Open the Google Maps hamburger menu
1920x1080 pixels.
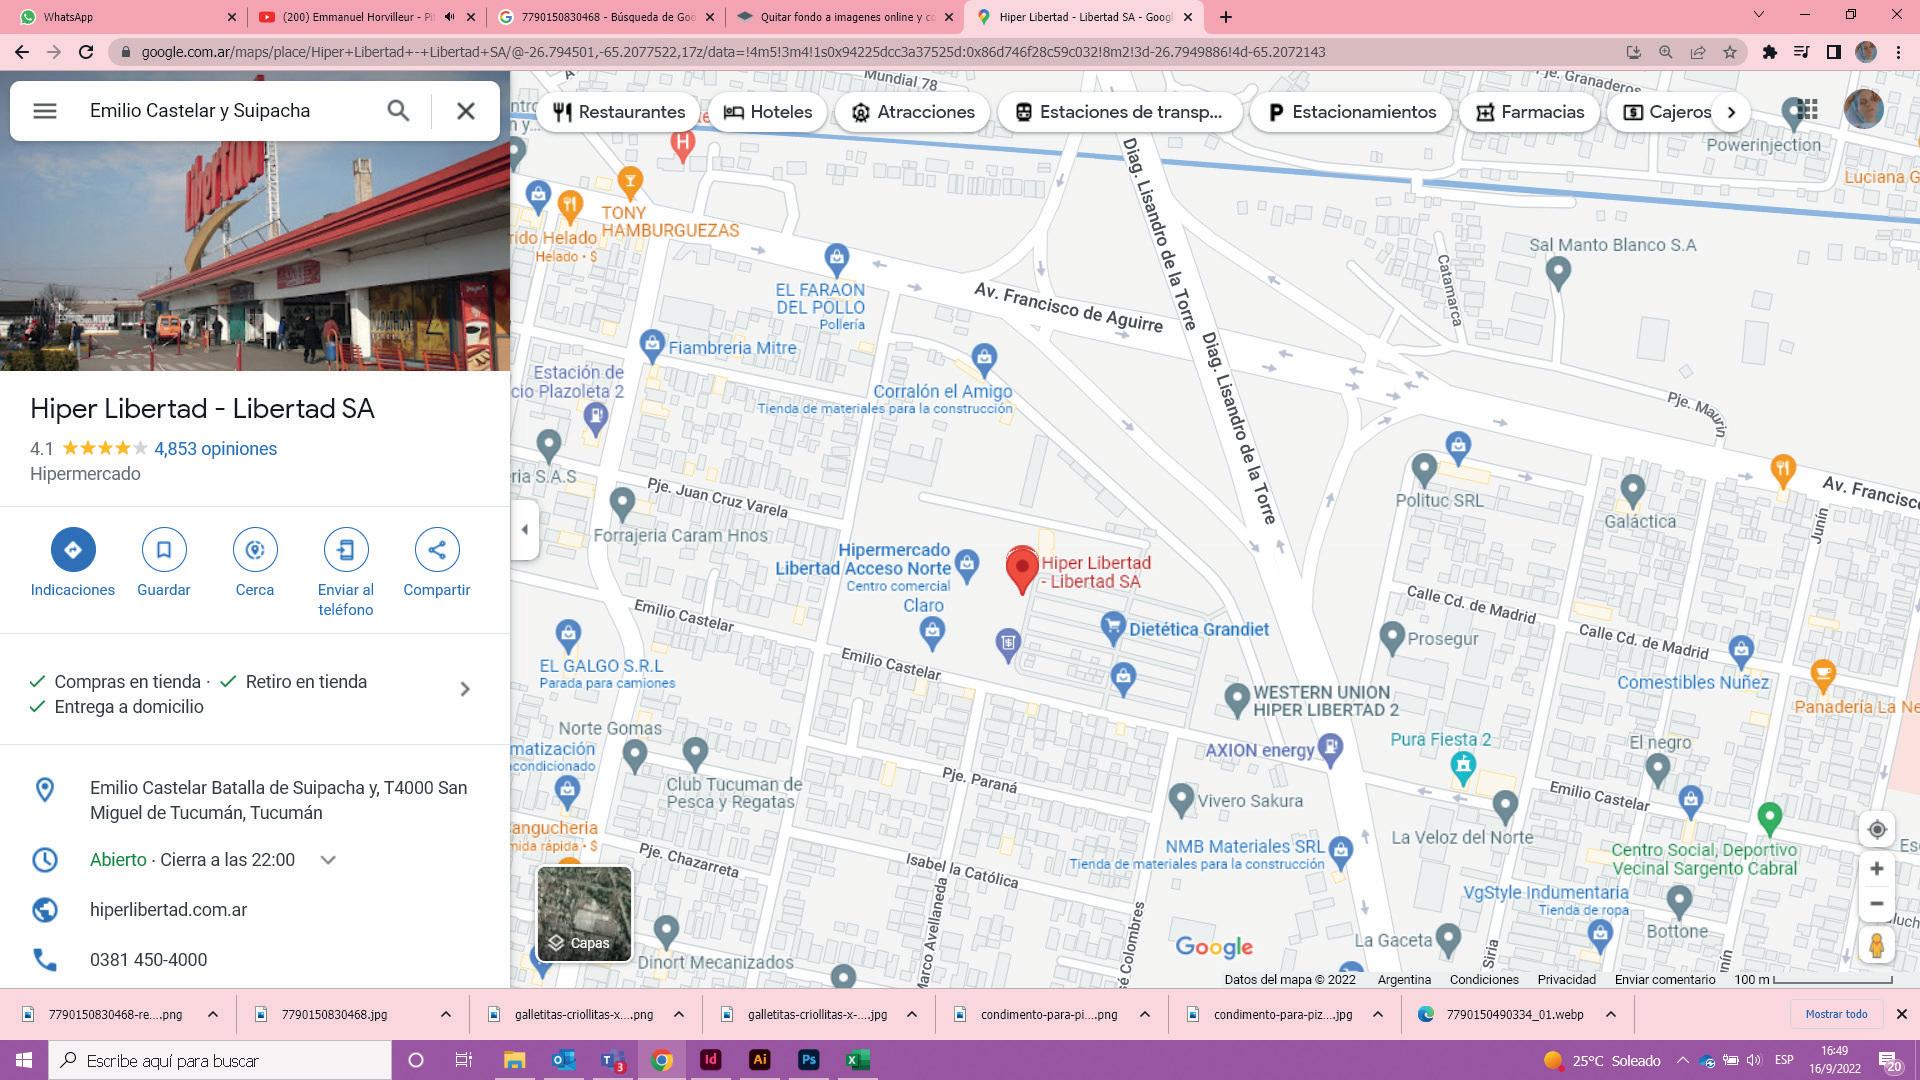[x=44, y=111]
